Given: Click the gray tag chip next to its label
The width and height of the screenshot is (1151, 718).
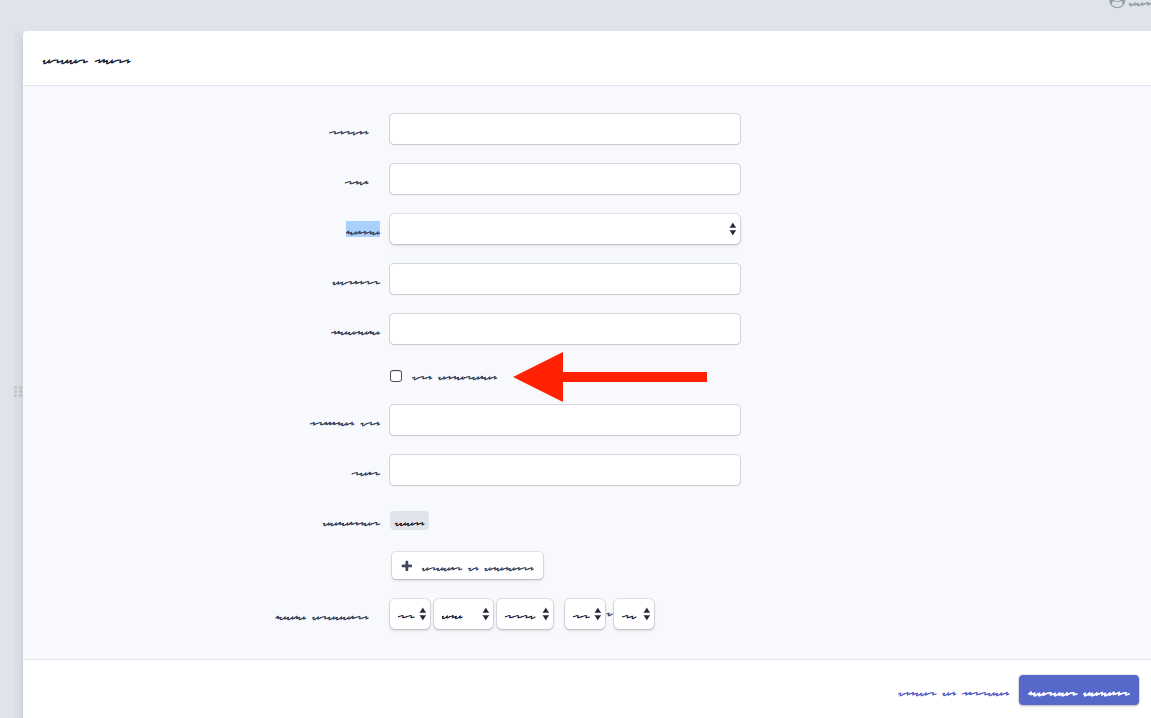Looking at the screenshot, I should [412, 520].
